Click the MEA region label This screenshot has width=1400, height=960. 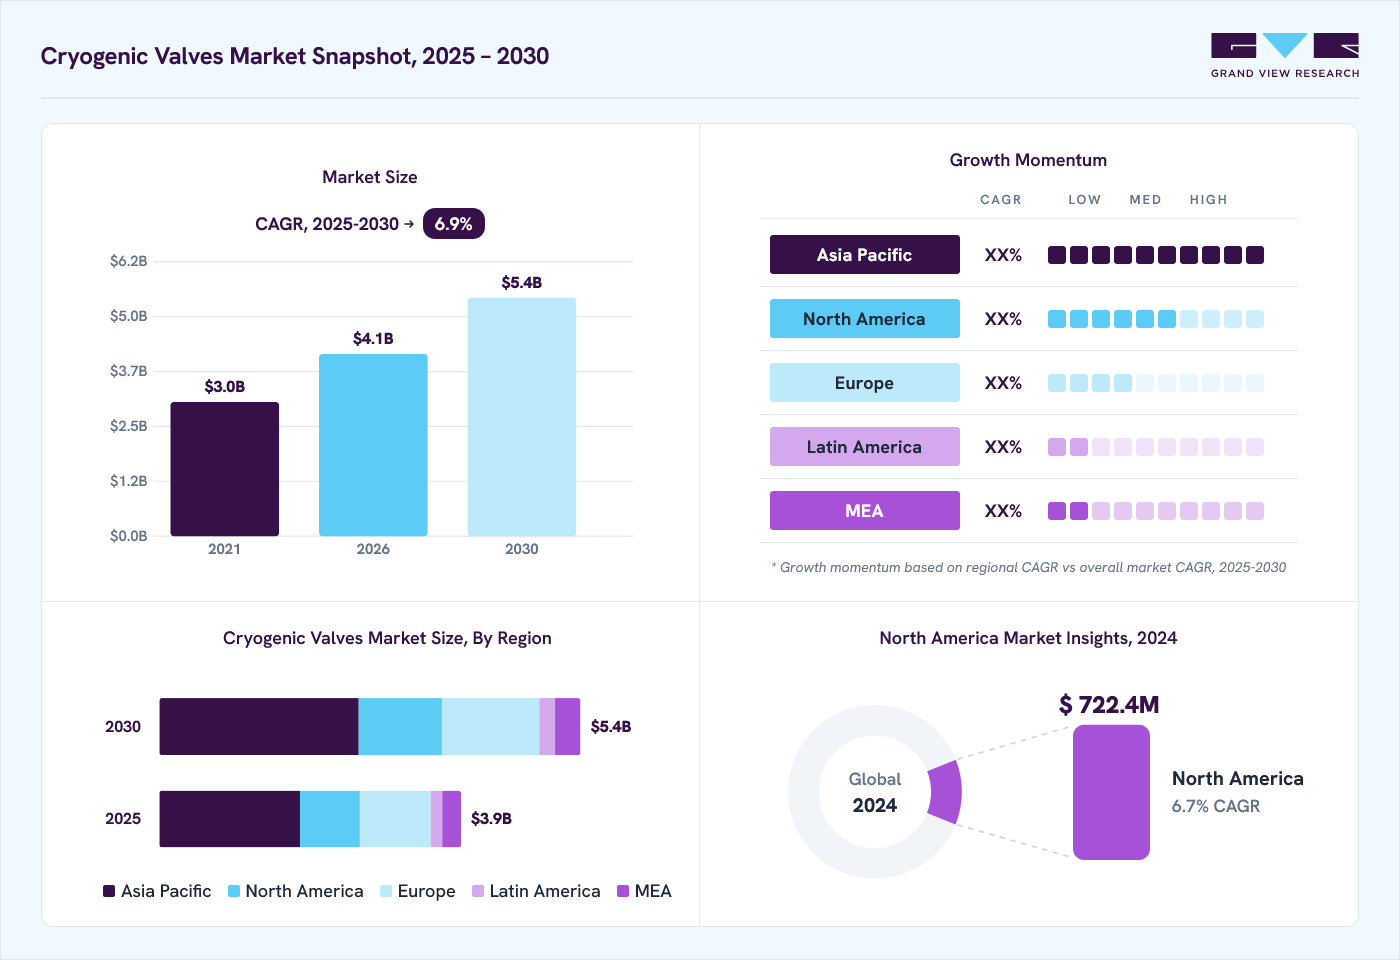[x=865, y=511]
